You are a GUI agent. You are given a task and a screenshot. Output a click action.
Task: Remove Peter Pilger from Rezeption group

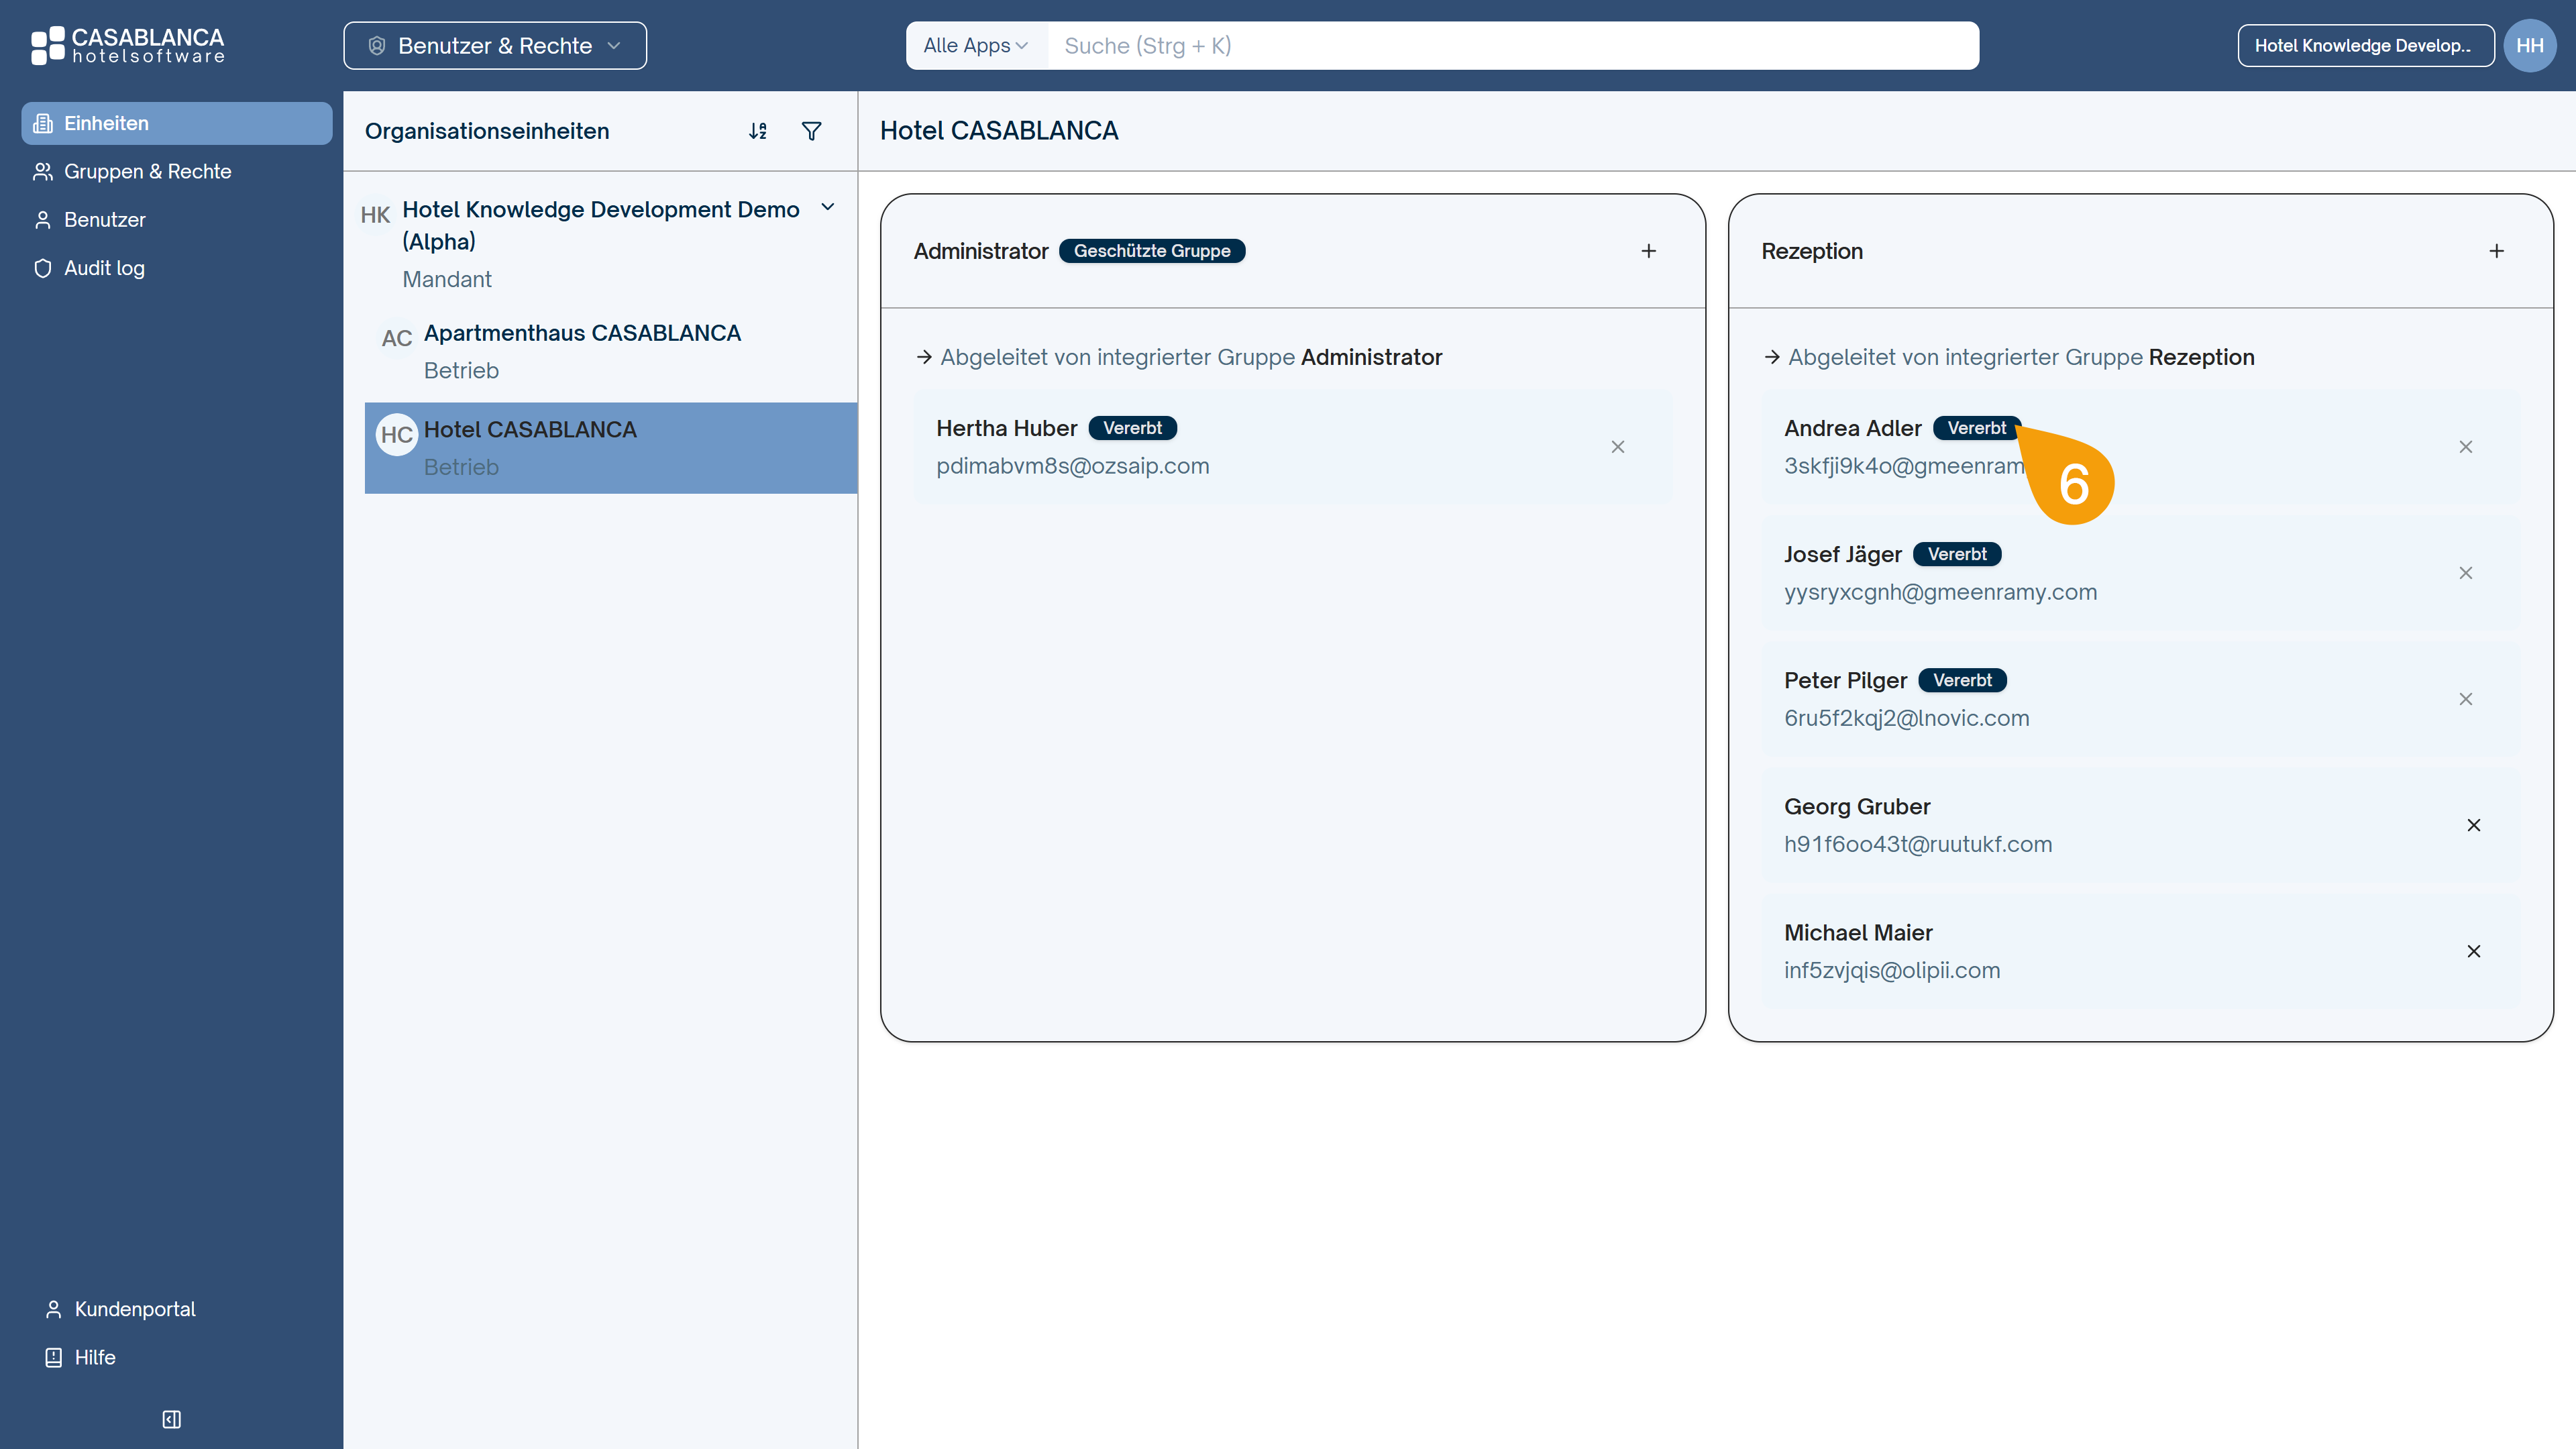(x=2466, y=699)
